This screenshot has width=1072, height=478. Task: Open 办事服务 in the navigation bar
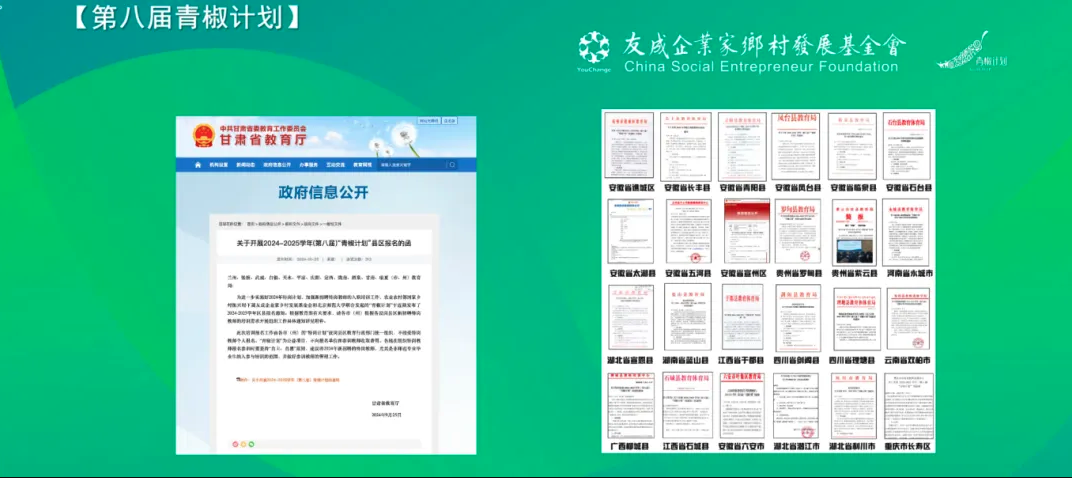click(309, 165)
